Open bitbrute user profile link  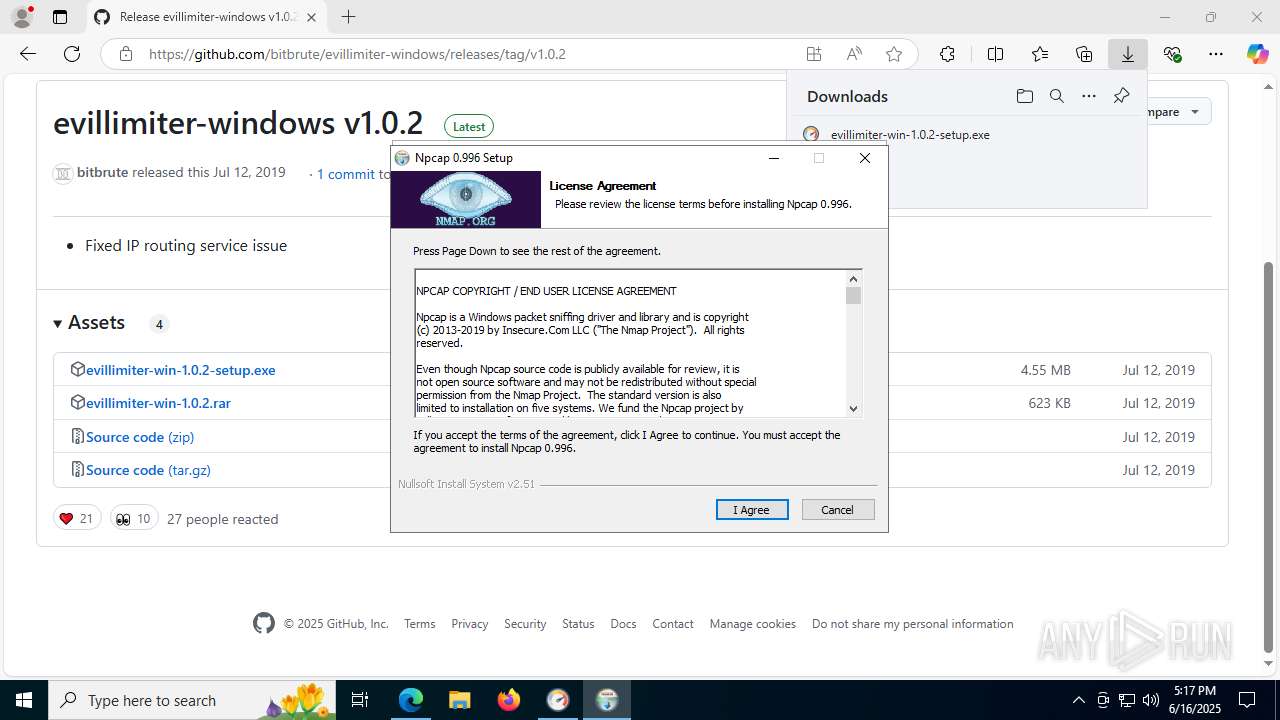(x=102, y=172)
